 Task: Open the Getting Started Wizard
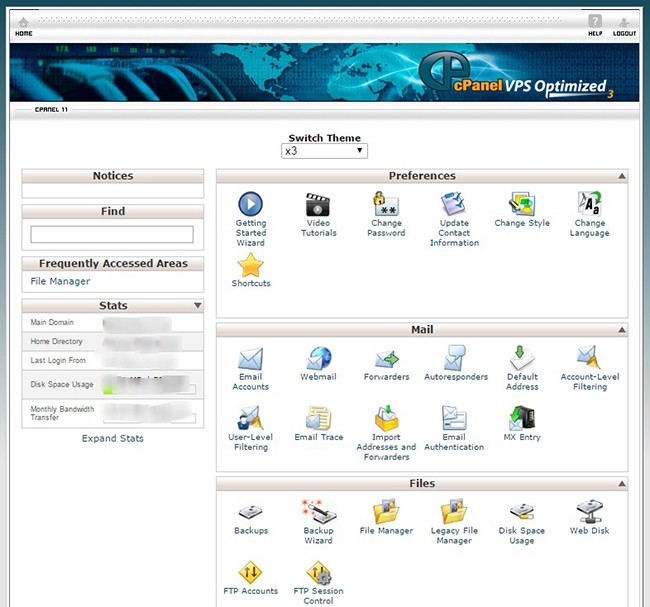[x=250, y=219]
